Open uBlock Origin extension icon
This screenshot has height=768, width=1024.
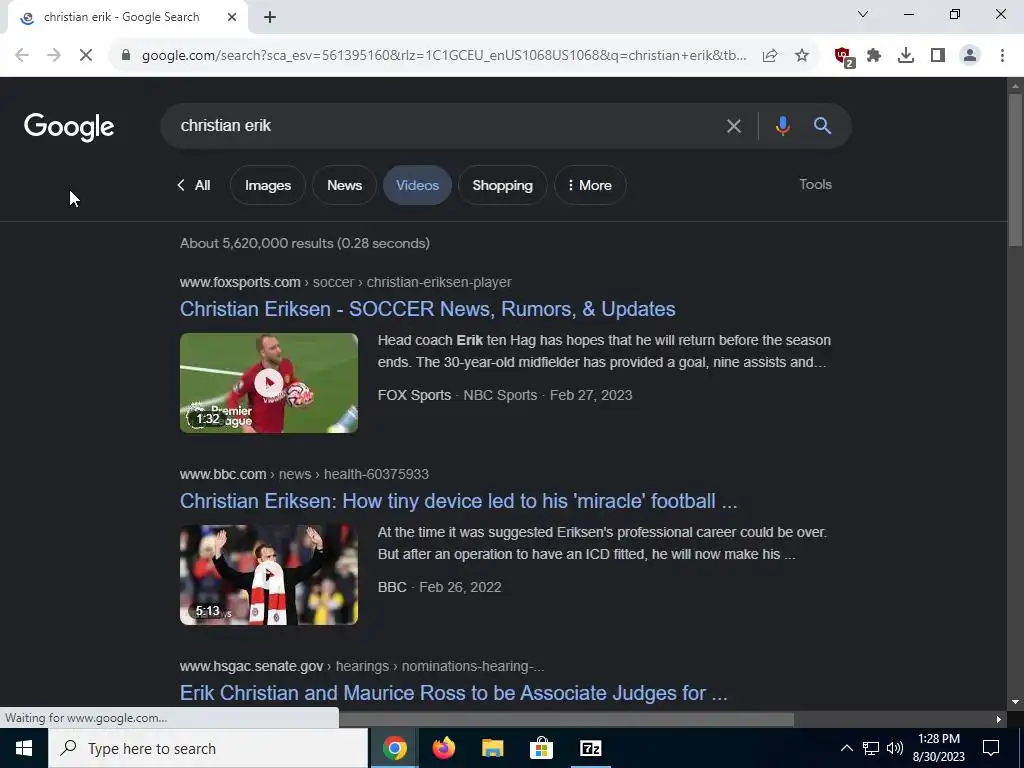click(x=844, y=56)
